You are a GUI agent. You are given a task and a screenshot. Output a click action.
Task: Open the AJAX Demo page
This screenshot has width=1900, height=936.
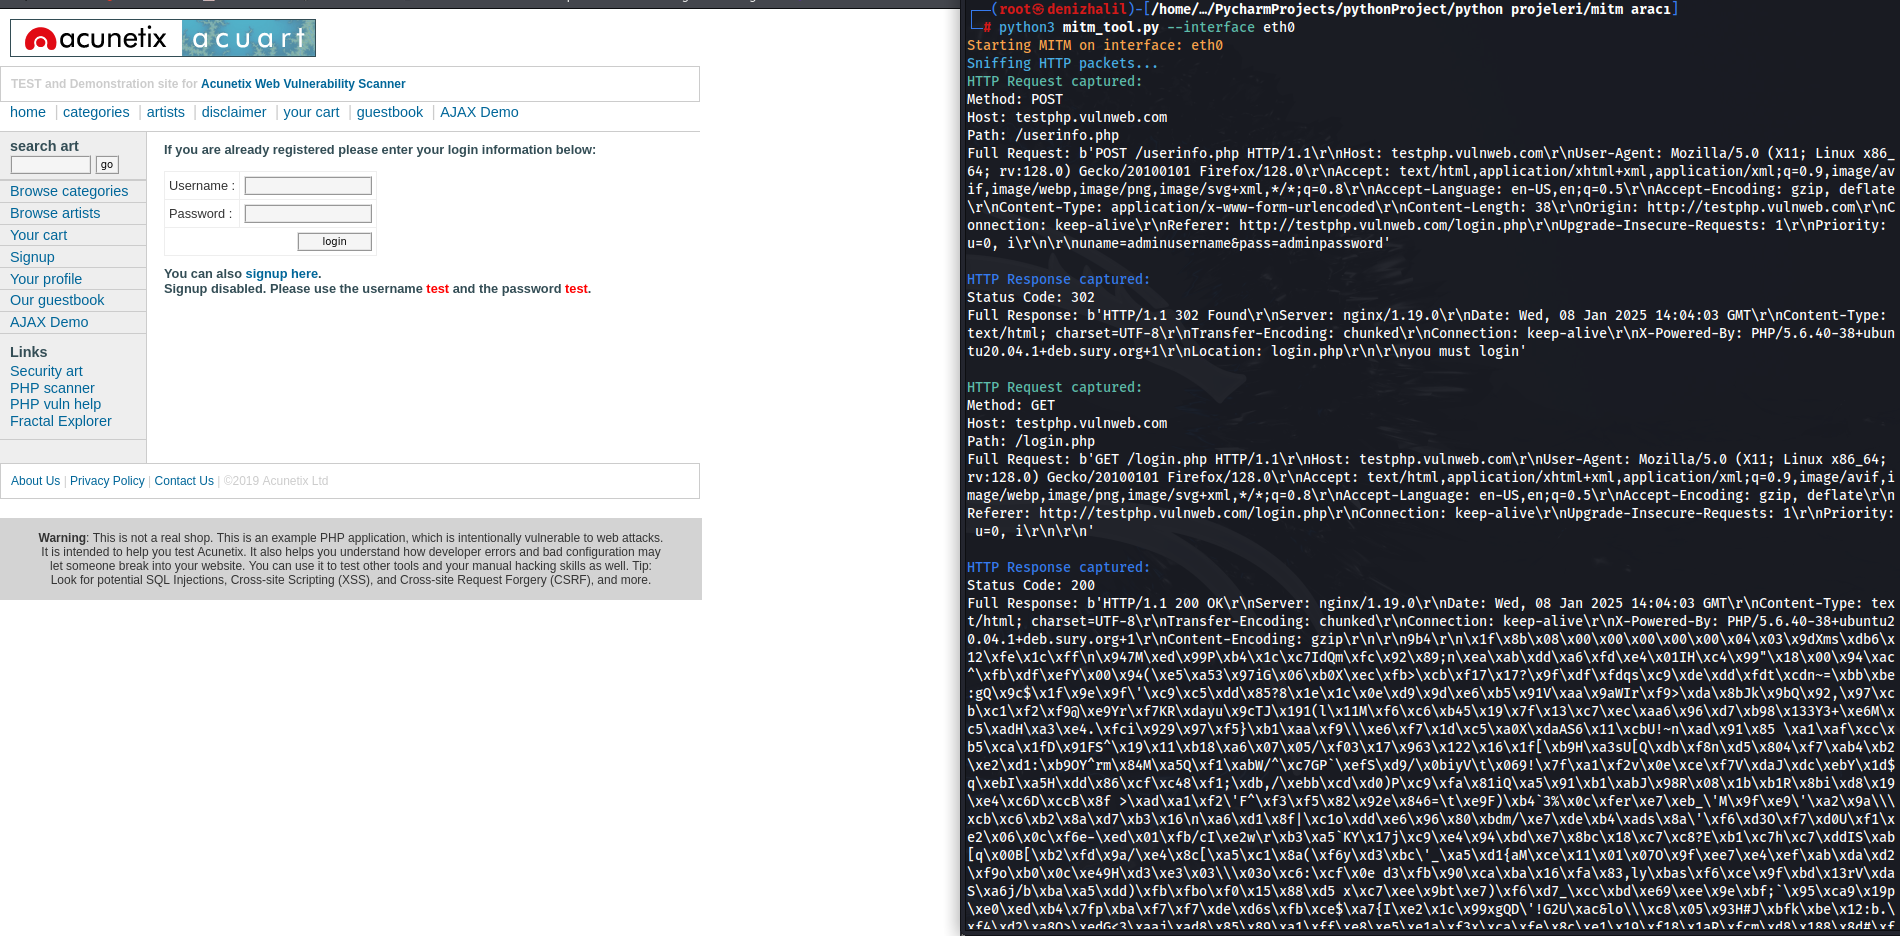point(479,112)
